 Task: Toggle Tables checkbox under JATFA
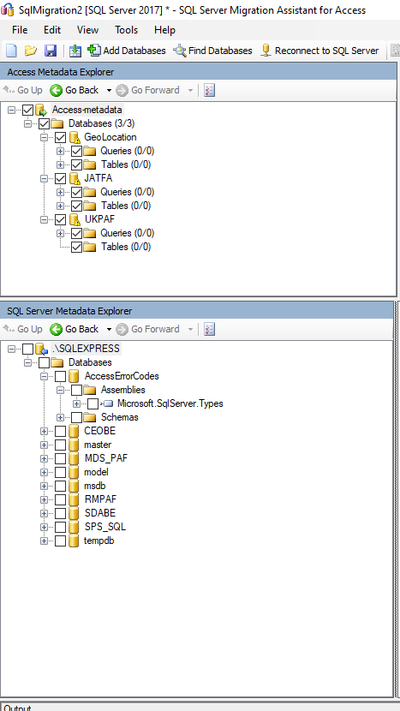click(77, 206)
